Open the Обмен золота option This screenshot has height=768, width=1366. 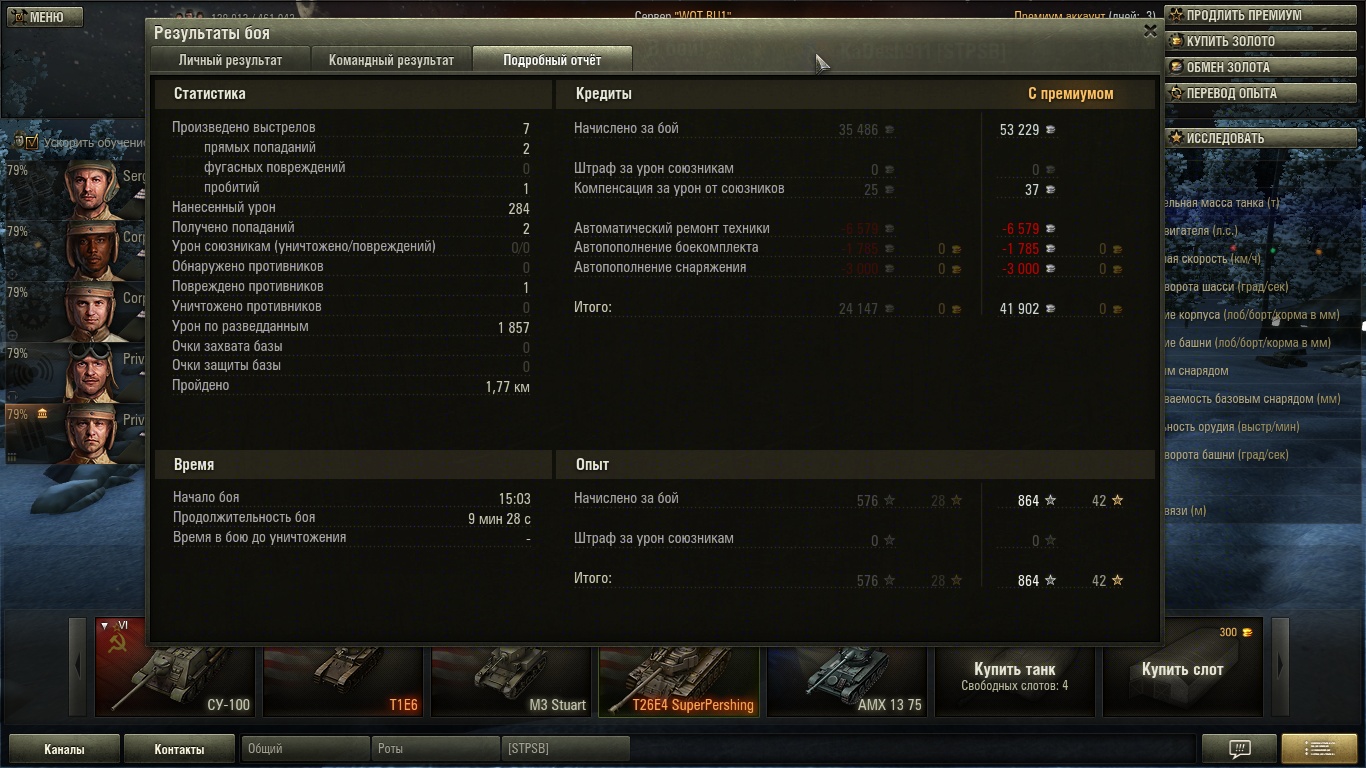[x=1264, y=67]
